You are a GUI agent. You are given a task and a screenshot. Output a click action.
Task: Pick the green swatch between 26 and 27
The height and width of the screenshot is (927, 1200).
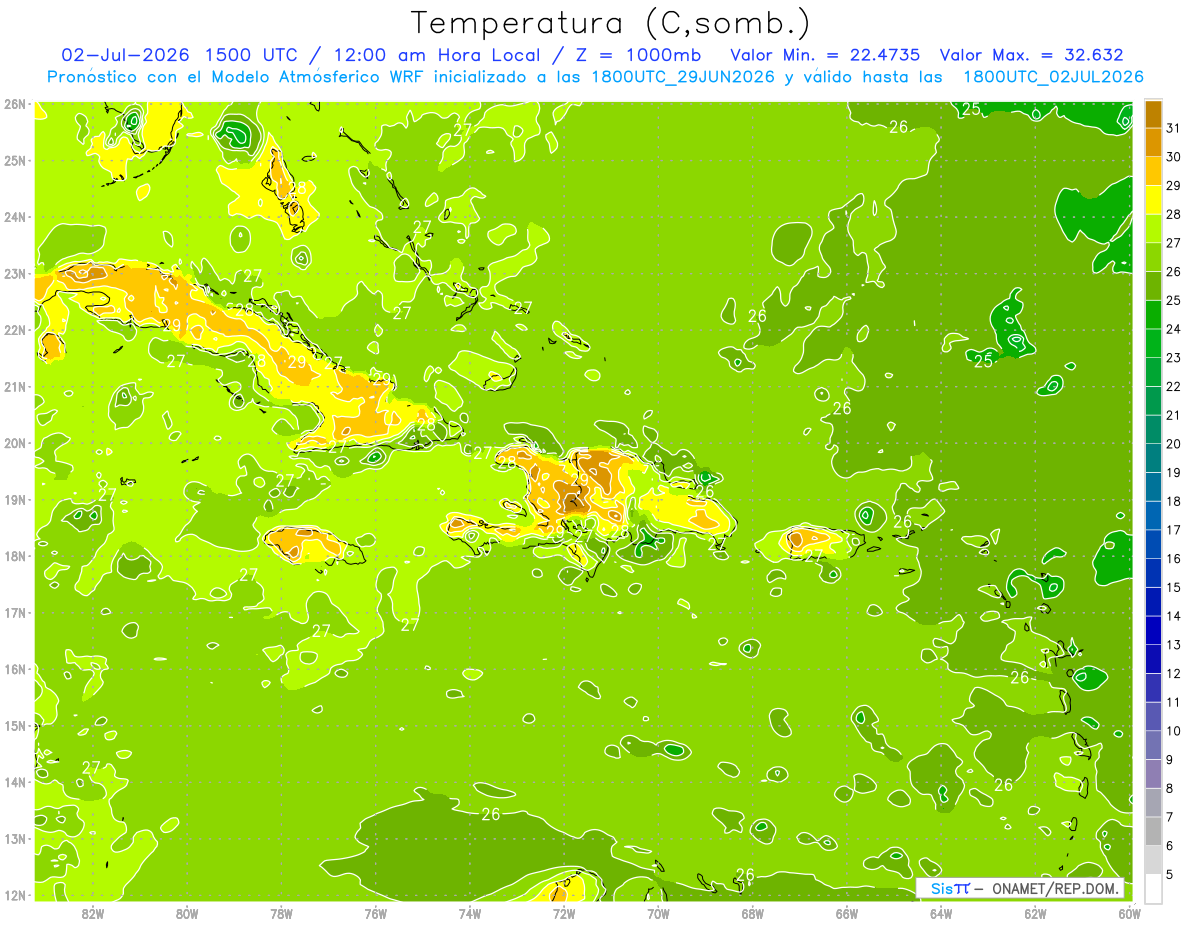(x=1153, y=257)
